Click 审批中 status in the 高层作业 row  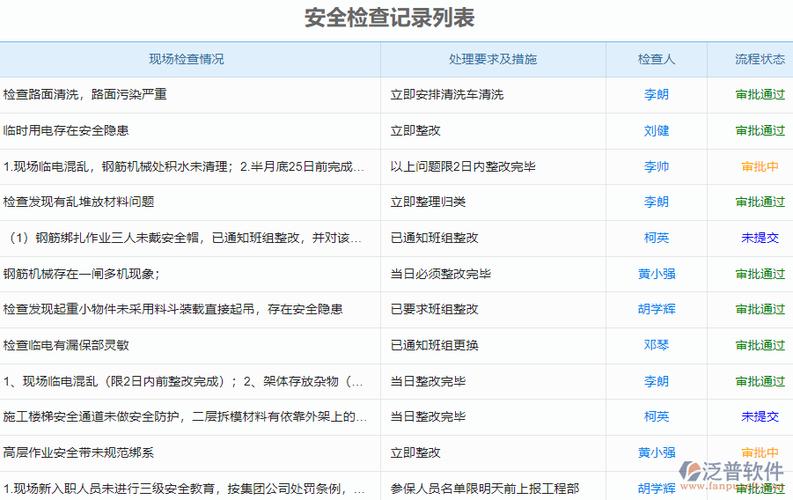[x=760, y=452]
